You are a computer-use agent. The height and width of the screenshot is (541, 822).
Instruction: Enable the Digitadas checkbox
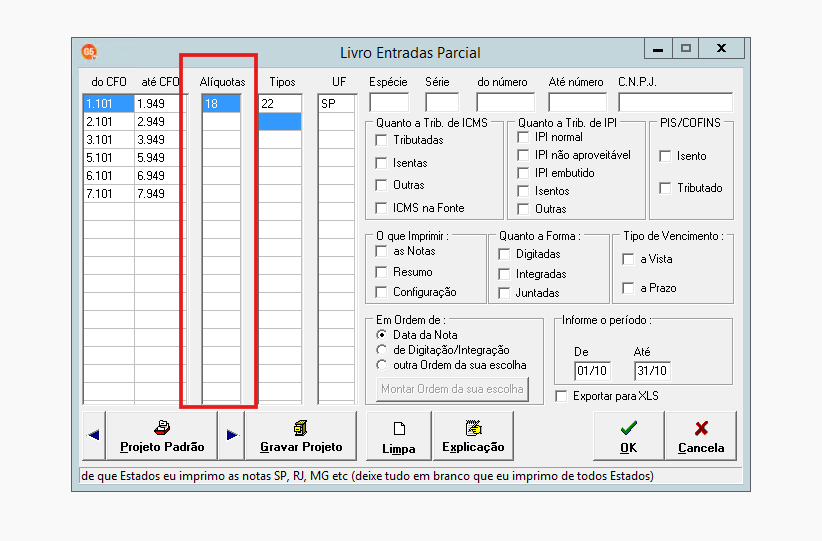(504, 254)
